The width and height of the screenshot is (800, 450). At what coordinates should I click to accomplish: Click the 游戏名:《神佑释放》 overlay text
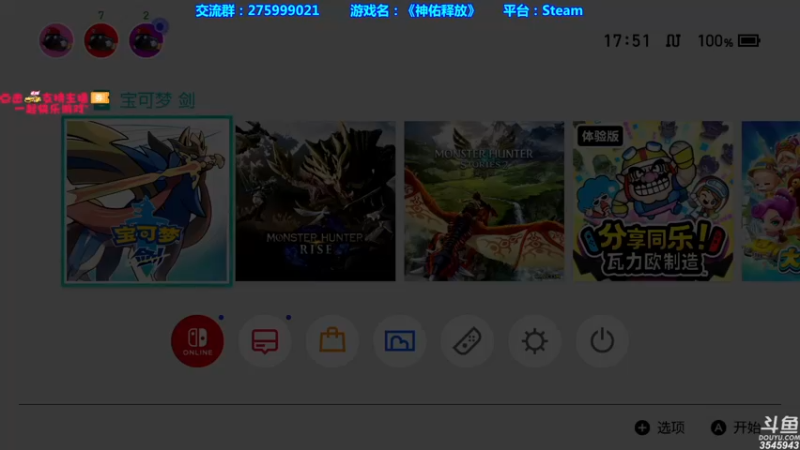point(412,11)
